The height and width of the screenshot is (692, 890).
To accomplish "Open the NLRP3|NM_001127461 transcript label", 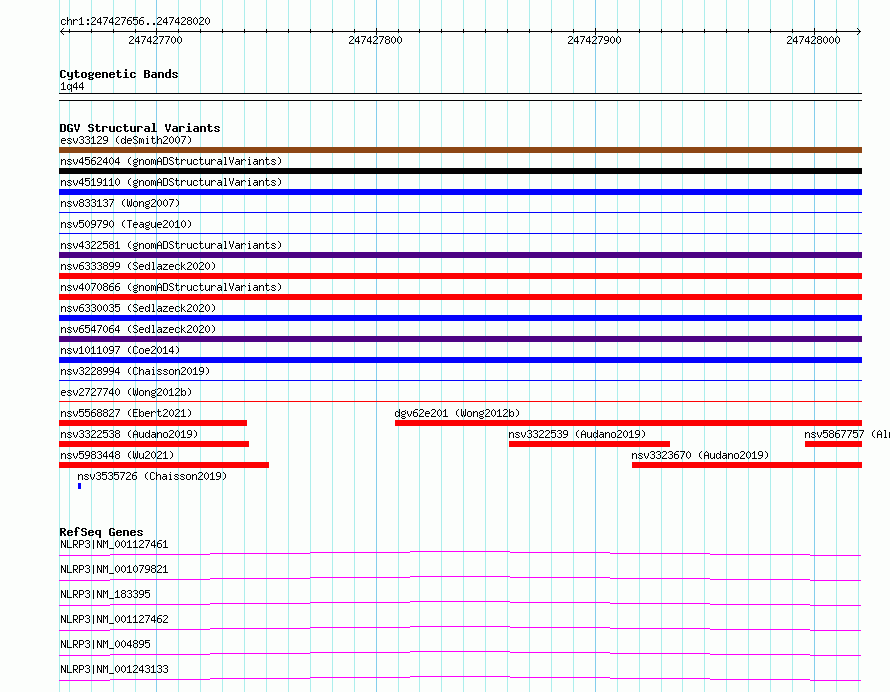I will [114, 544].
